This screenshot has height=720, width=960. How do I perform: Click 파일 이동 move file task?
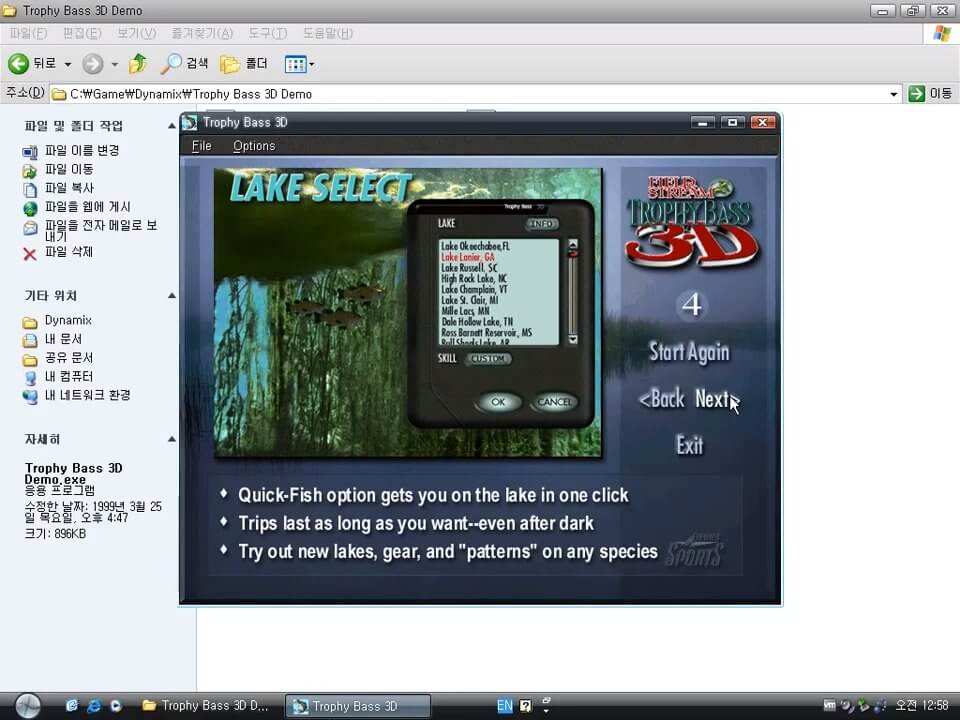click(x=58, y=170)
